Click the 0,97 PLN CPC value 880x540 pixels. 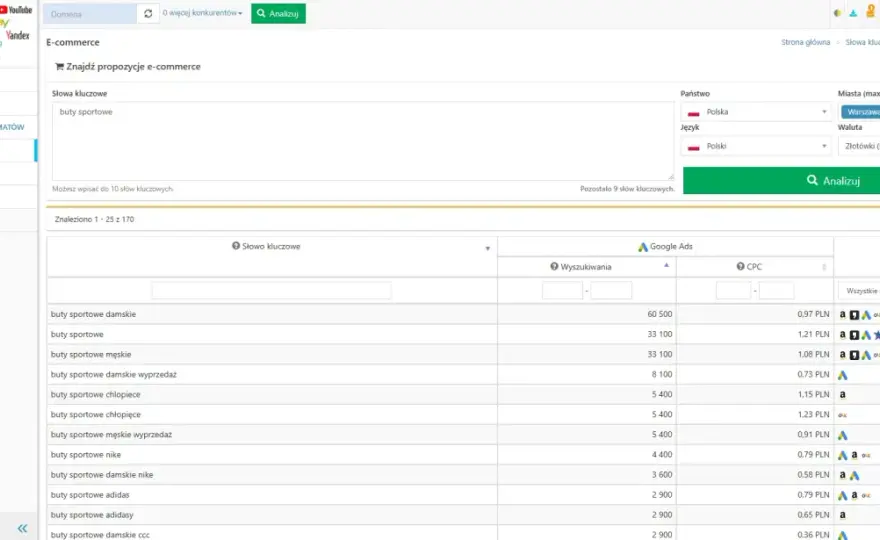point(813,314)
